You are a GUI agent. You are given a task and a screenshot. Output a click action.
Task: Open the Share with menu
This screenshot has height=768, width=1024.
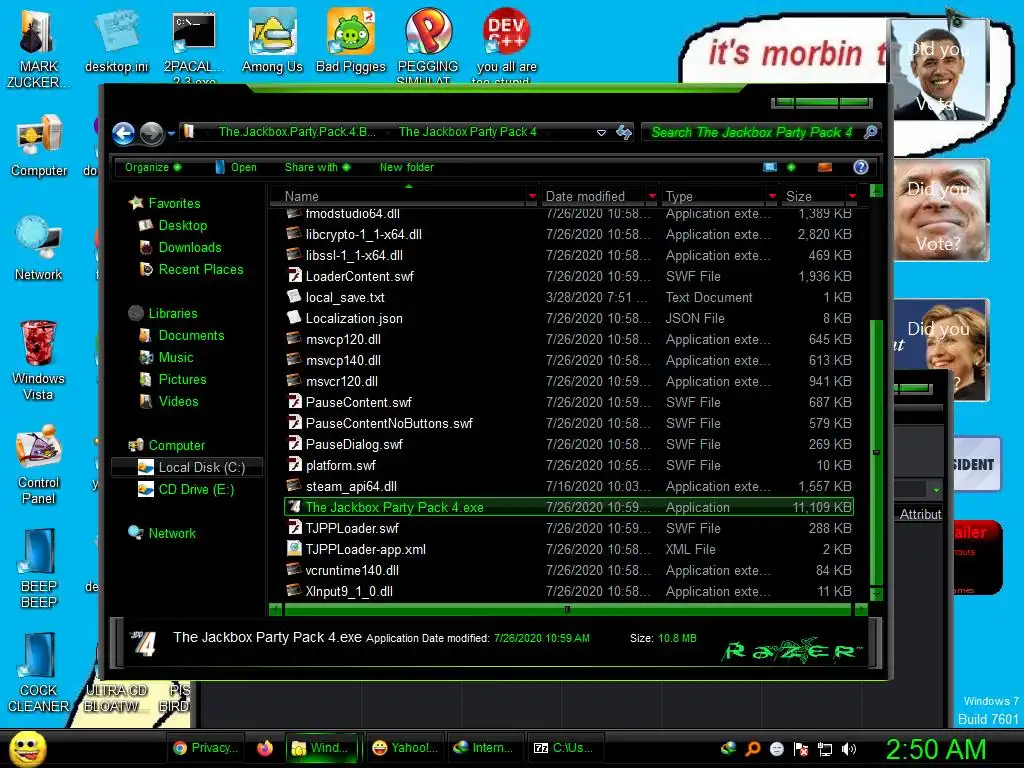(x=317, y=167)
